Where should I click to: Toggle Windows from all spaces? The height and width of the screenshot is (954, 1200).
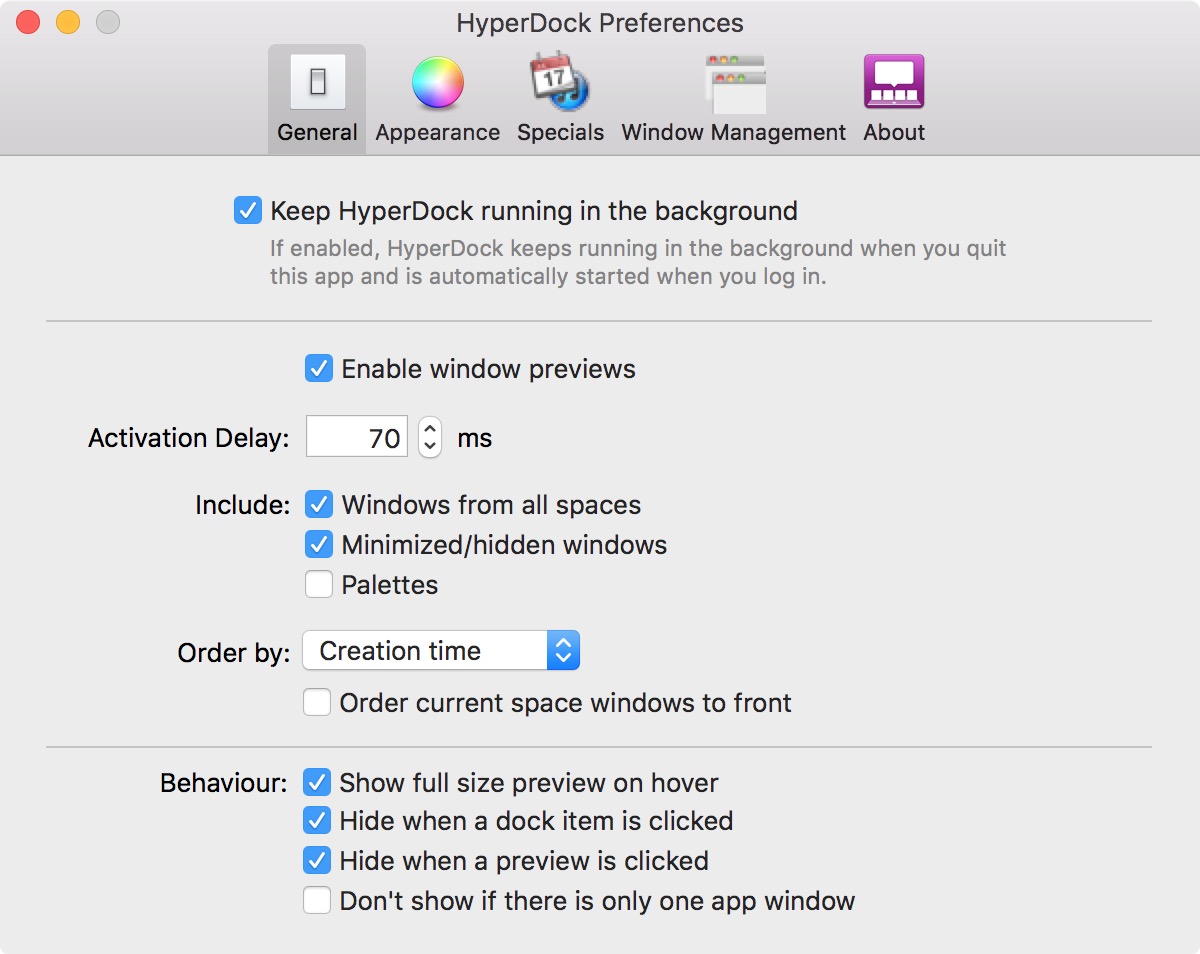(318, 505)
